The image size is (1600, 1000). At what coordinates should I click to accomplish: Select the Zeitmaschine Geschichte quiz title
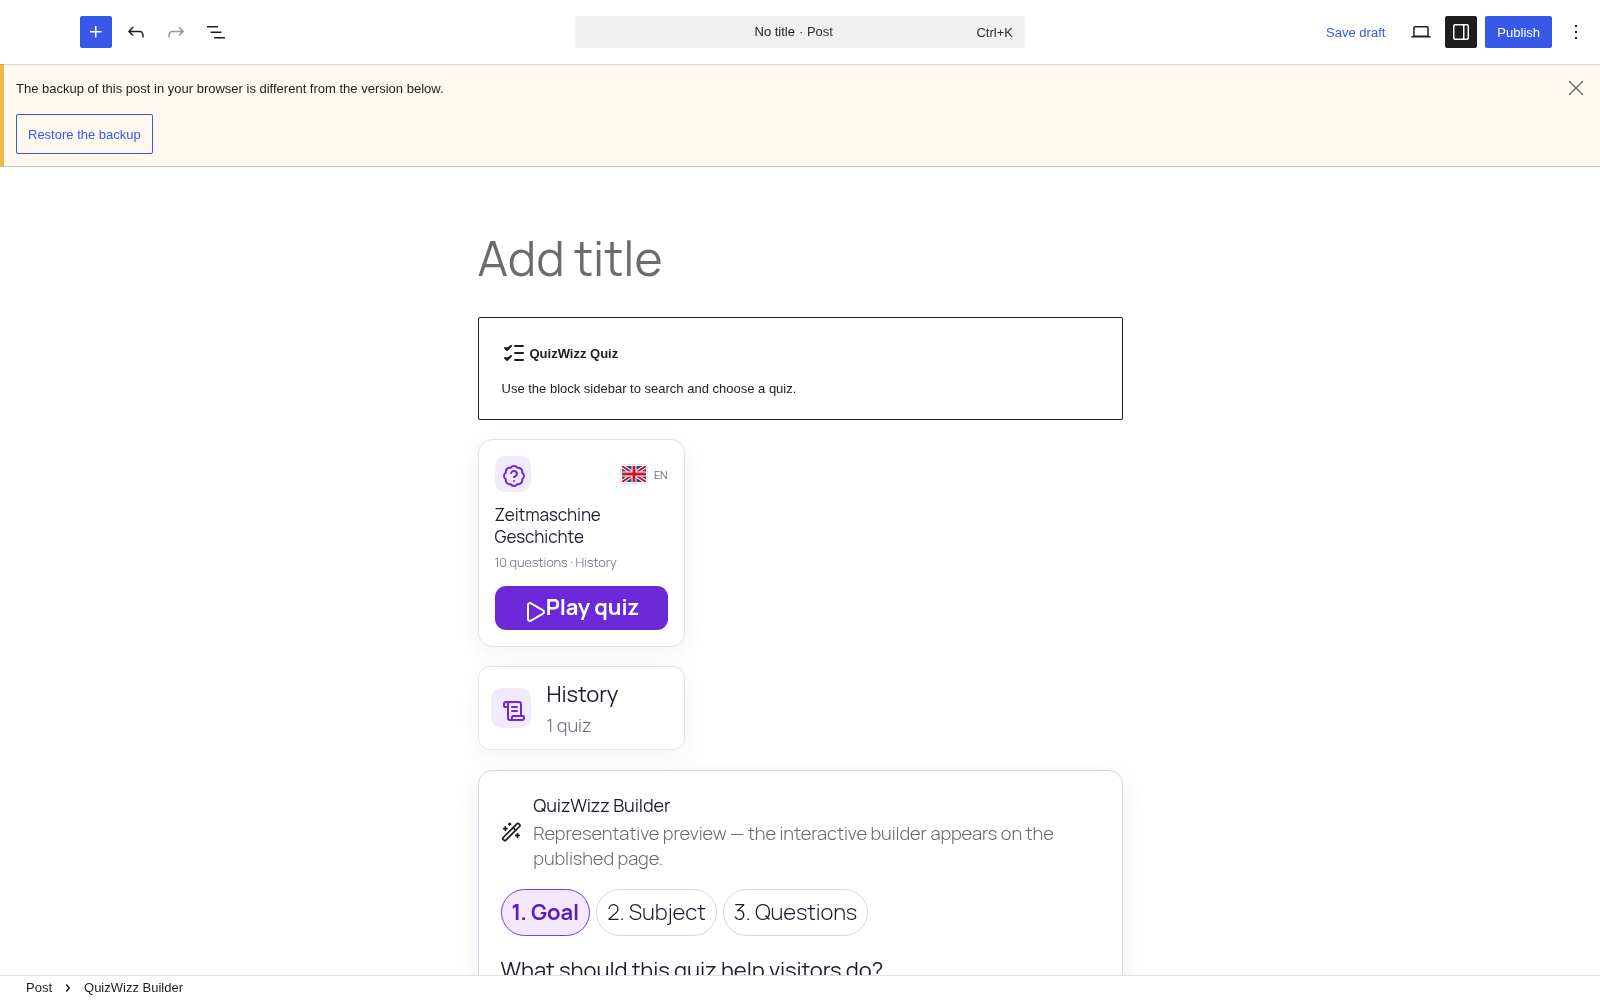(547, 526)
